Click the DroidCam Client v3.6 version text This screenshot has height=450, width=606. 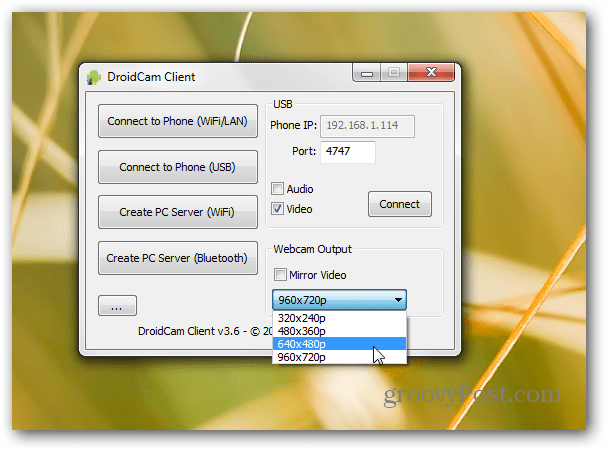(x=205, y=331)
